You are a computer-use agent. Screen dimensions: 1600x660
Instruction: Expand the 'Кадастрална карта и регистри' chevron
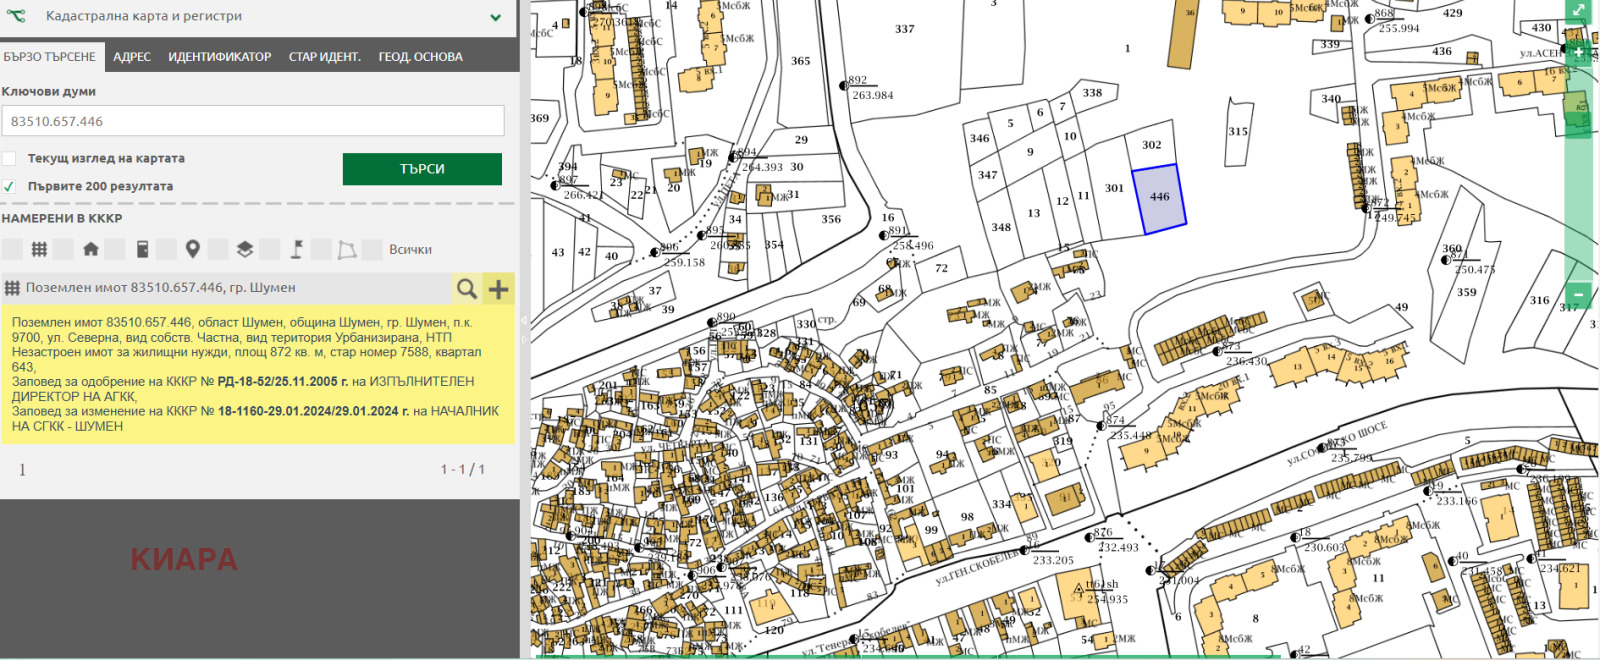coord(495,17)
